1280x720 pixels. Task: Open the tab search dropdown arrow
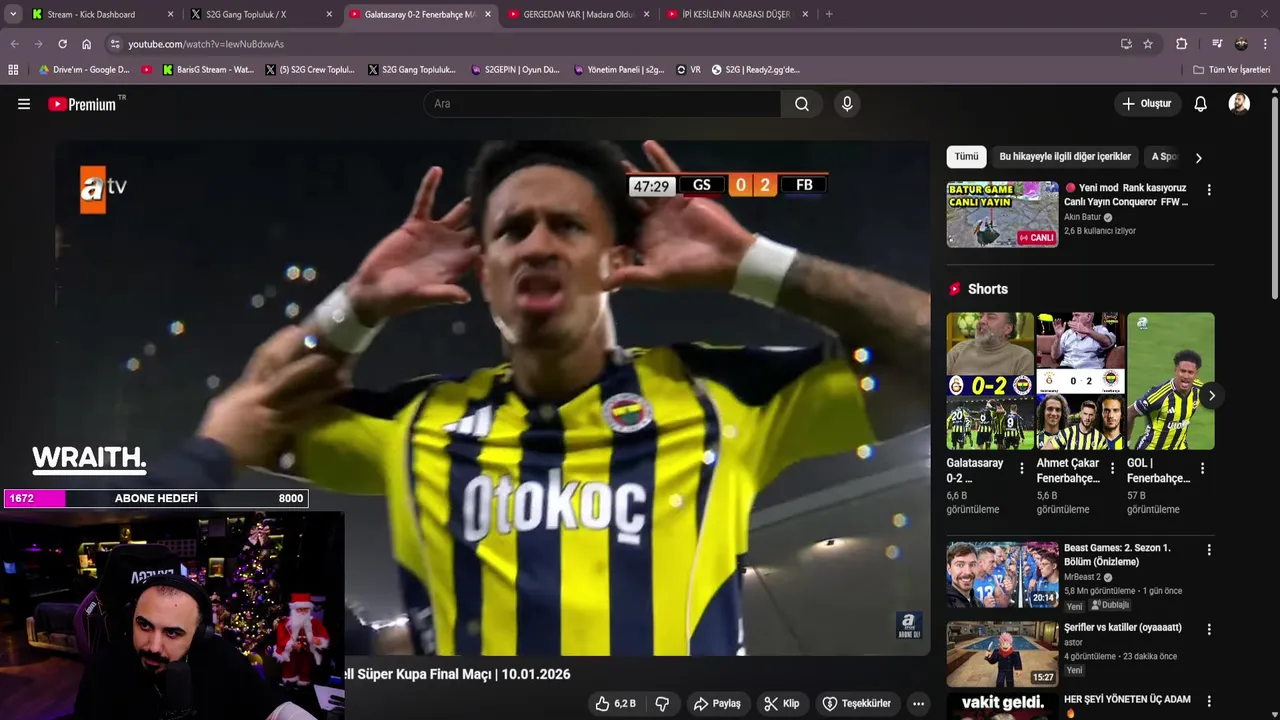(x=13, y=14)
